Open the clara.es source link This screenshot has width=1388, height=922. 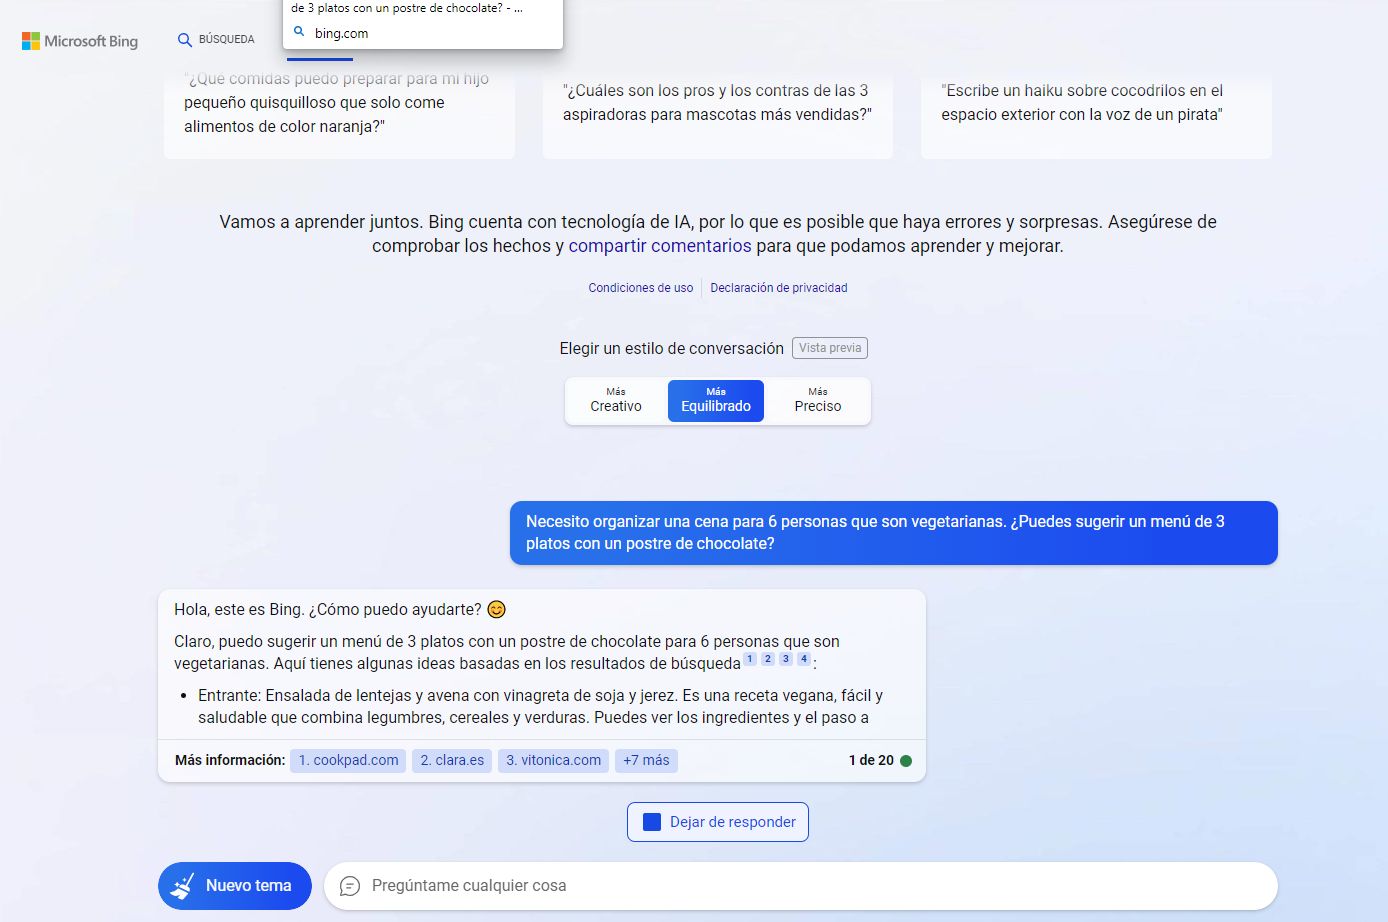(452, 760)
